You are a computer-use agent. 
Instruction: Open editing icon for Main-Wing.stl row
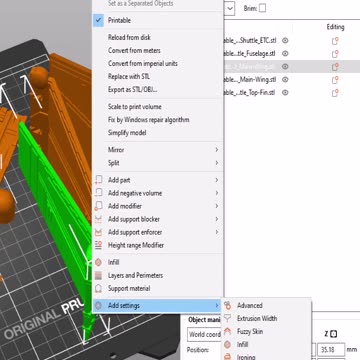(335, 80)
